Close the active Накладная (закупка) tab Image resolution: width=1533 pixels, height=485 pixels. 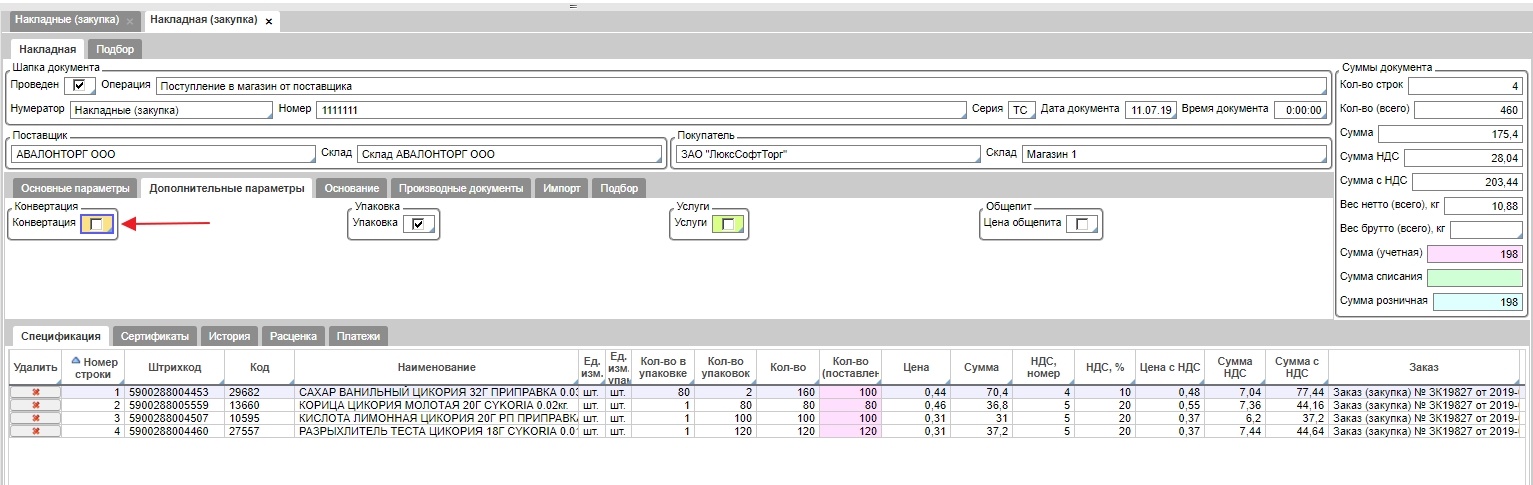pos(268,21)
